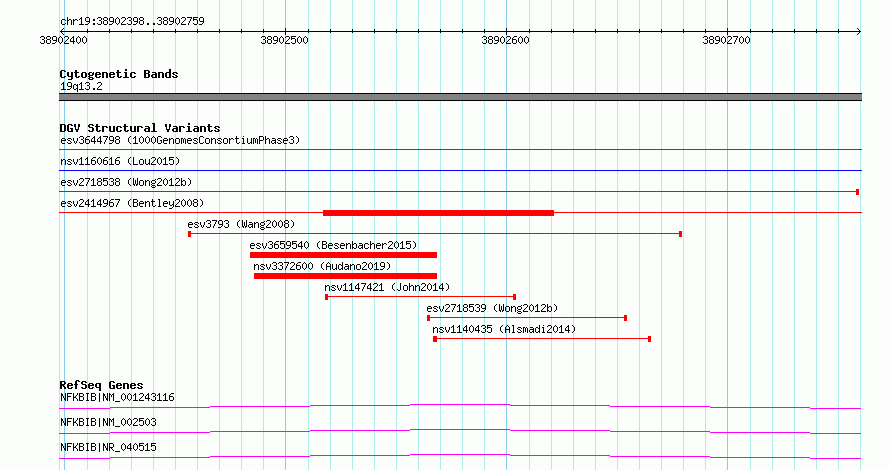Click the gray 19q13.2 cytogenetic band bar

tap(460, 97)
